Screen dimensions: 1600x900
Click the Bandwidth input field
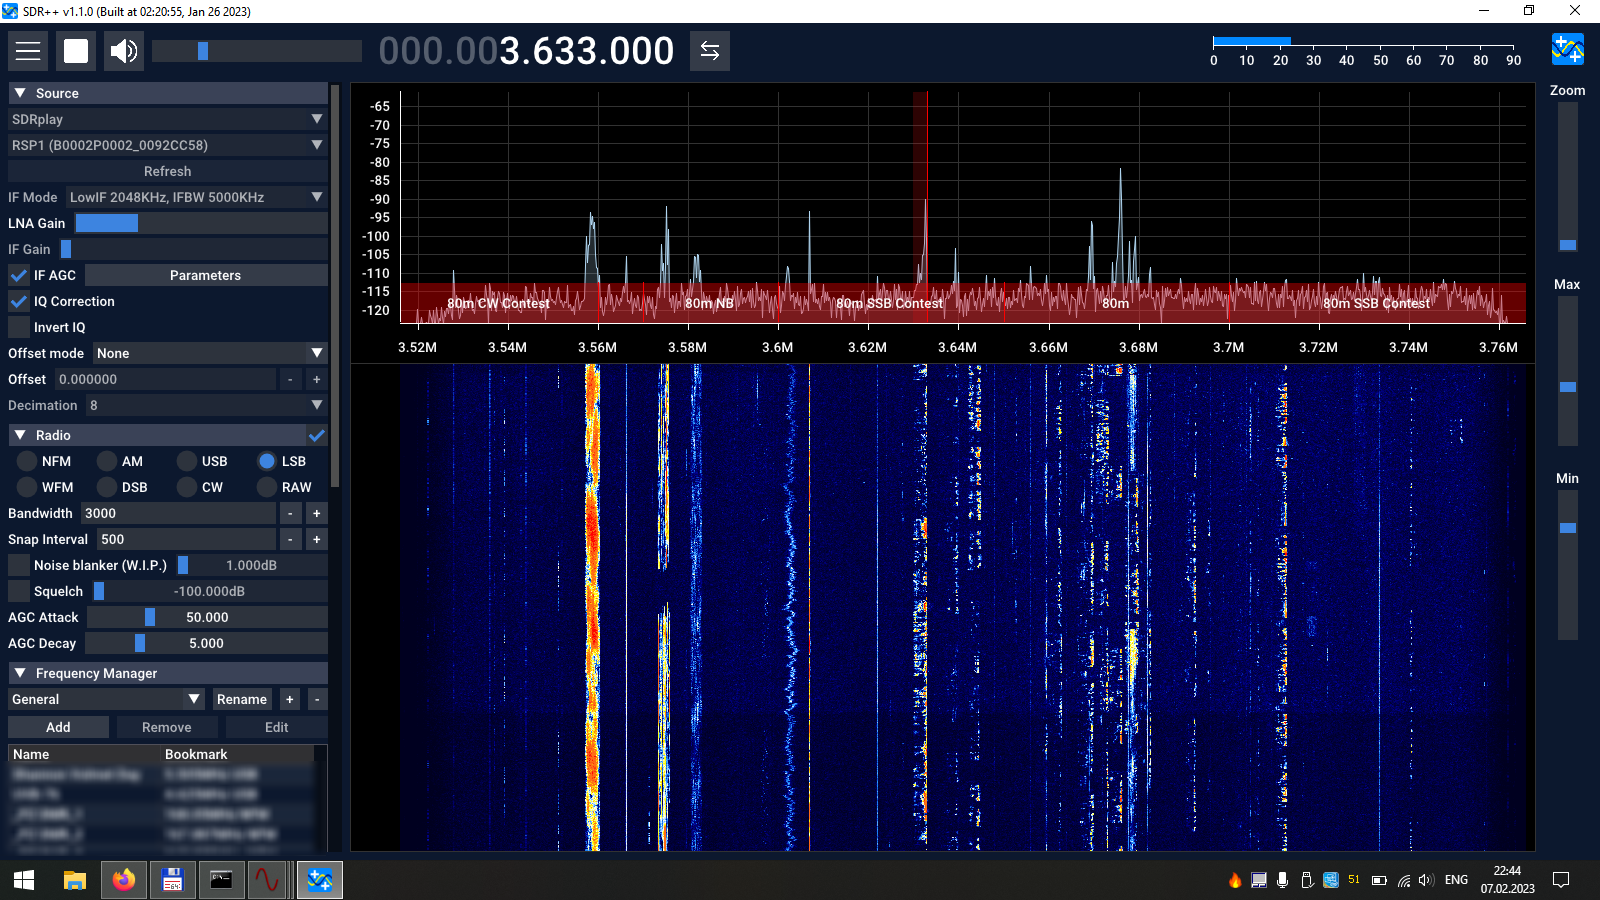pyautogui.click(x=178, y=513)
